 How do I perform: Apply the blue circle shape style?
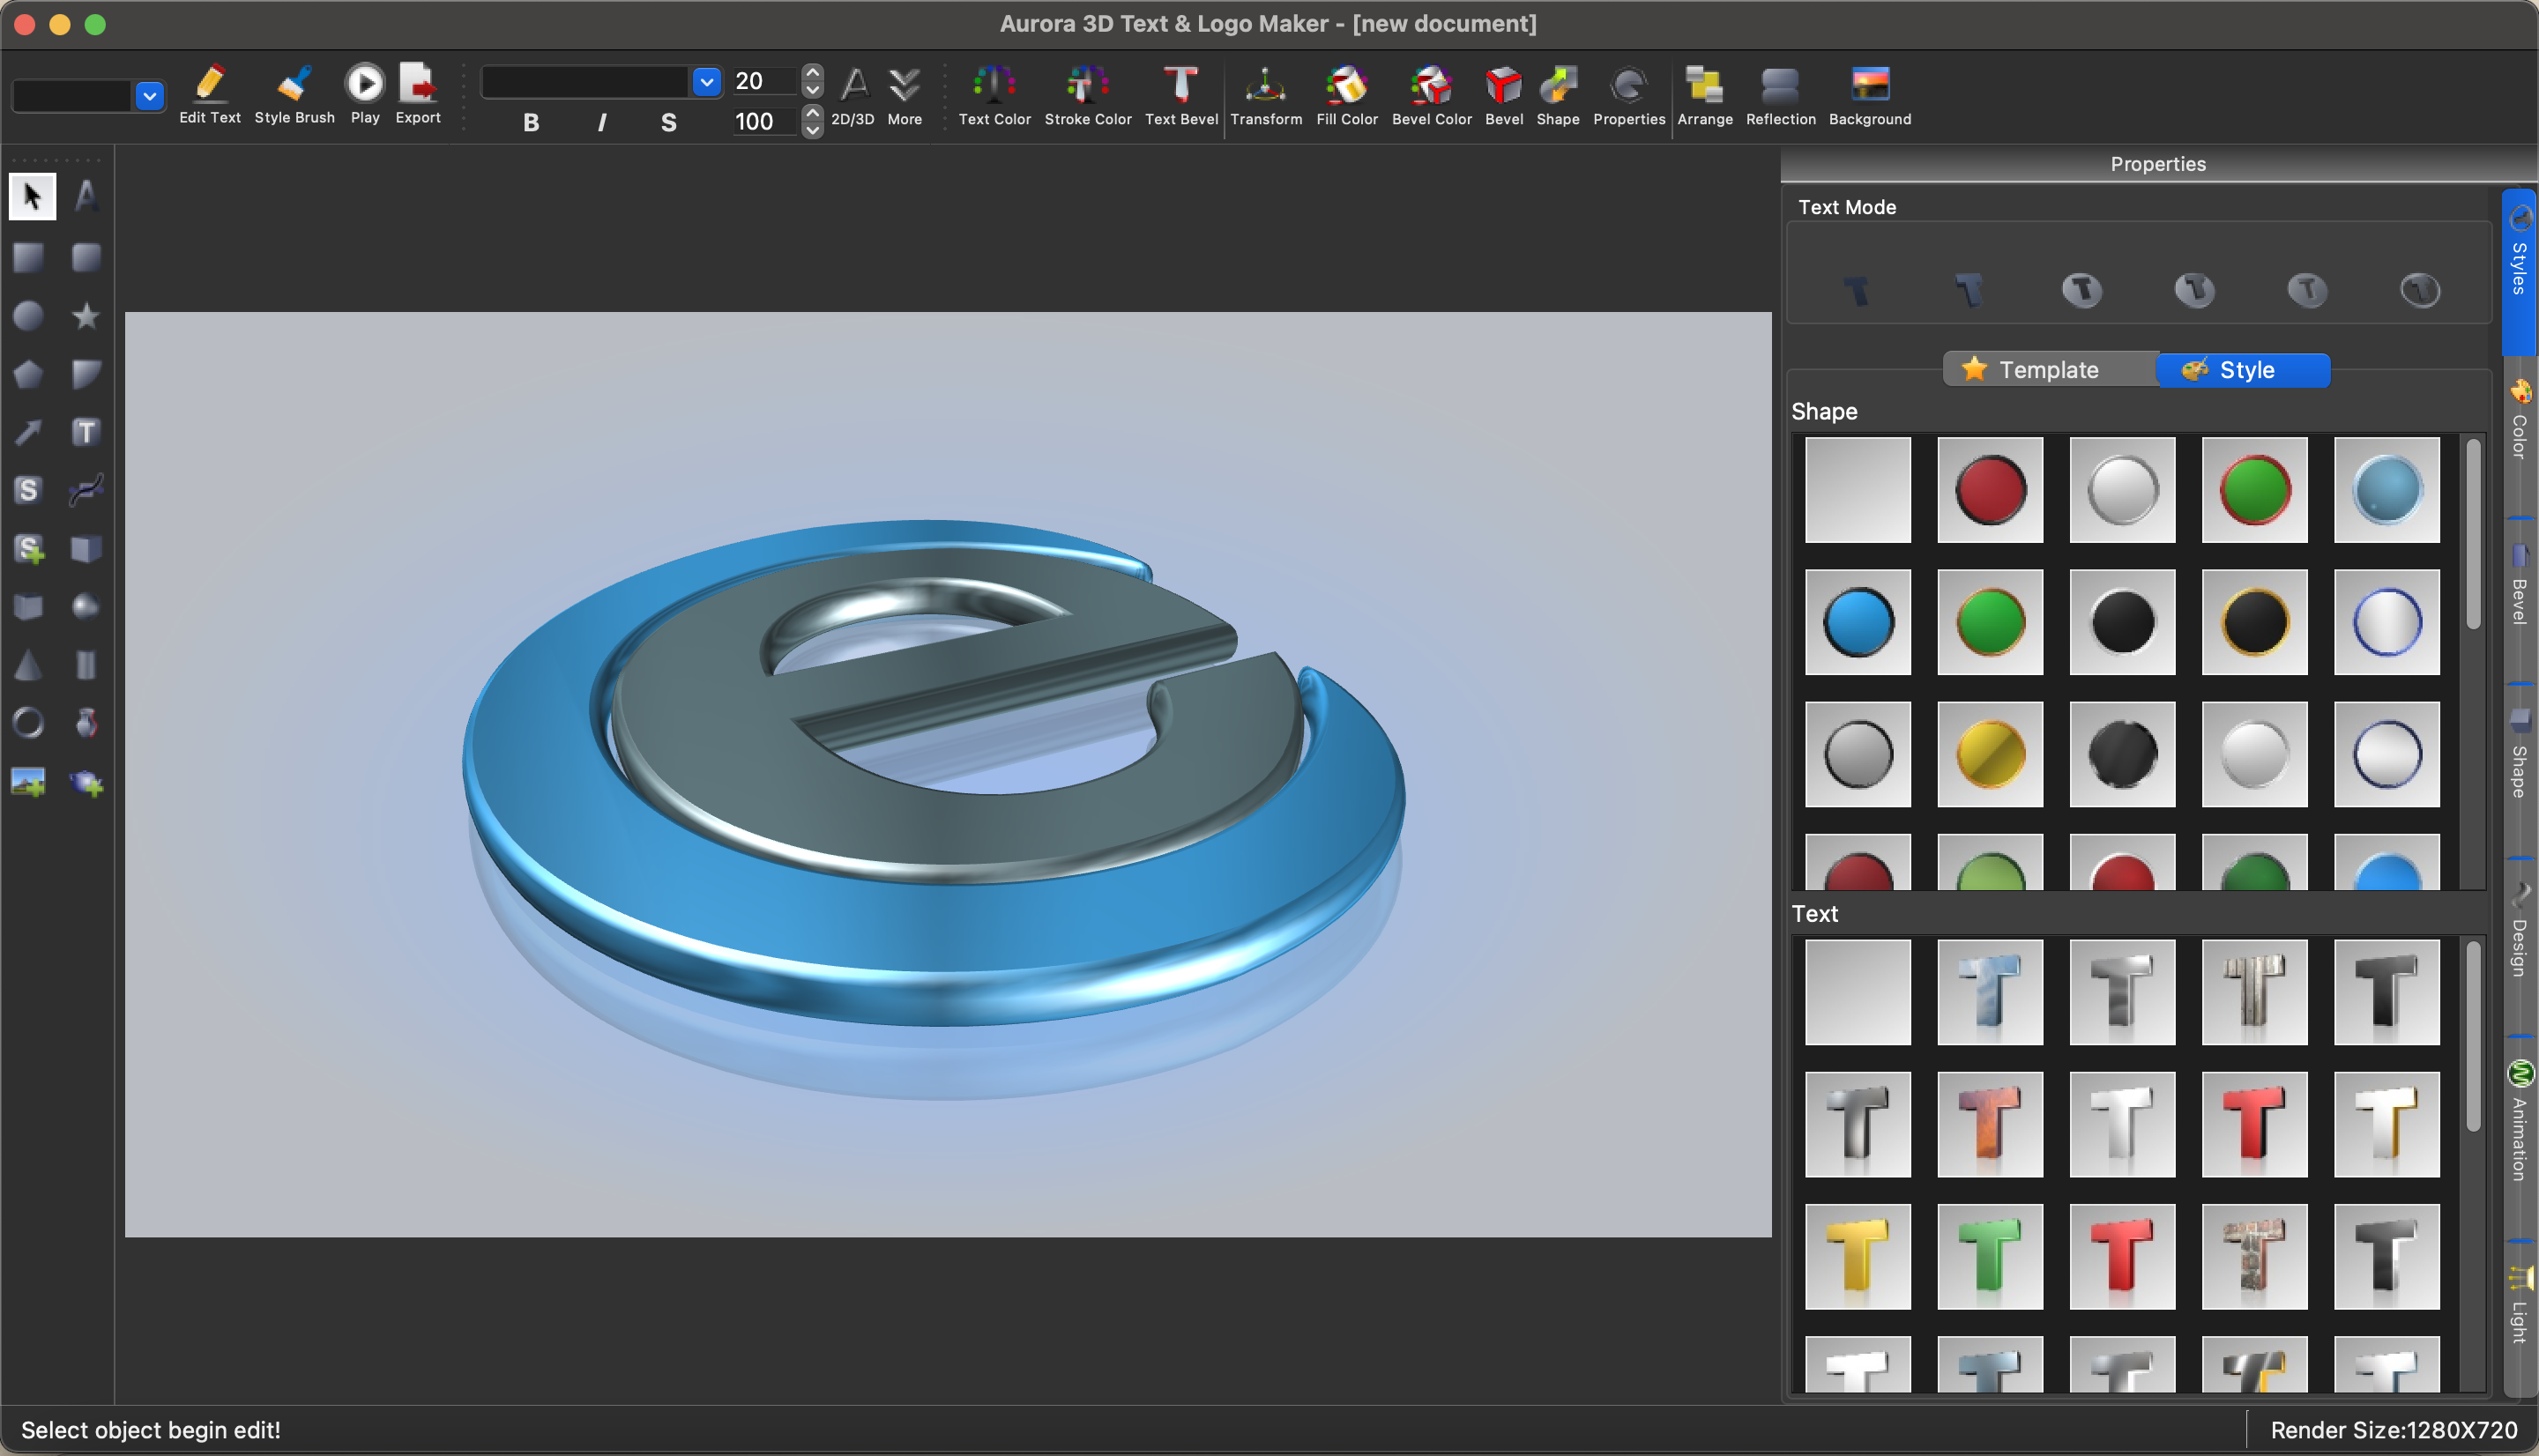pyautogui.click(x=1858, y=622)
